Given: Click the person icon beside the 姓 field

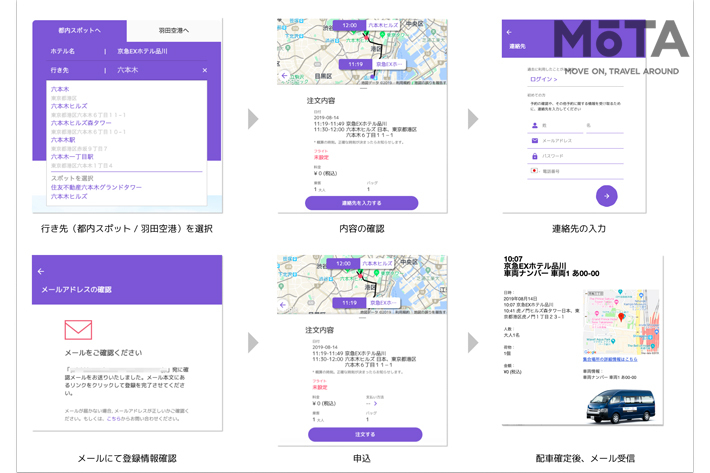Looking at the screenshot, I should click(x=534, y=125).
